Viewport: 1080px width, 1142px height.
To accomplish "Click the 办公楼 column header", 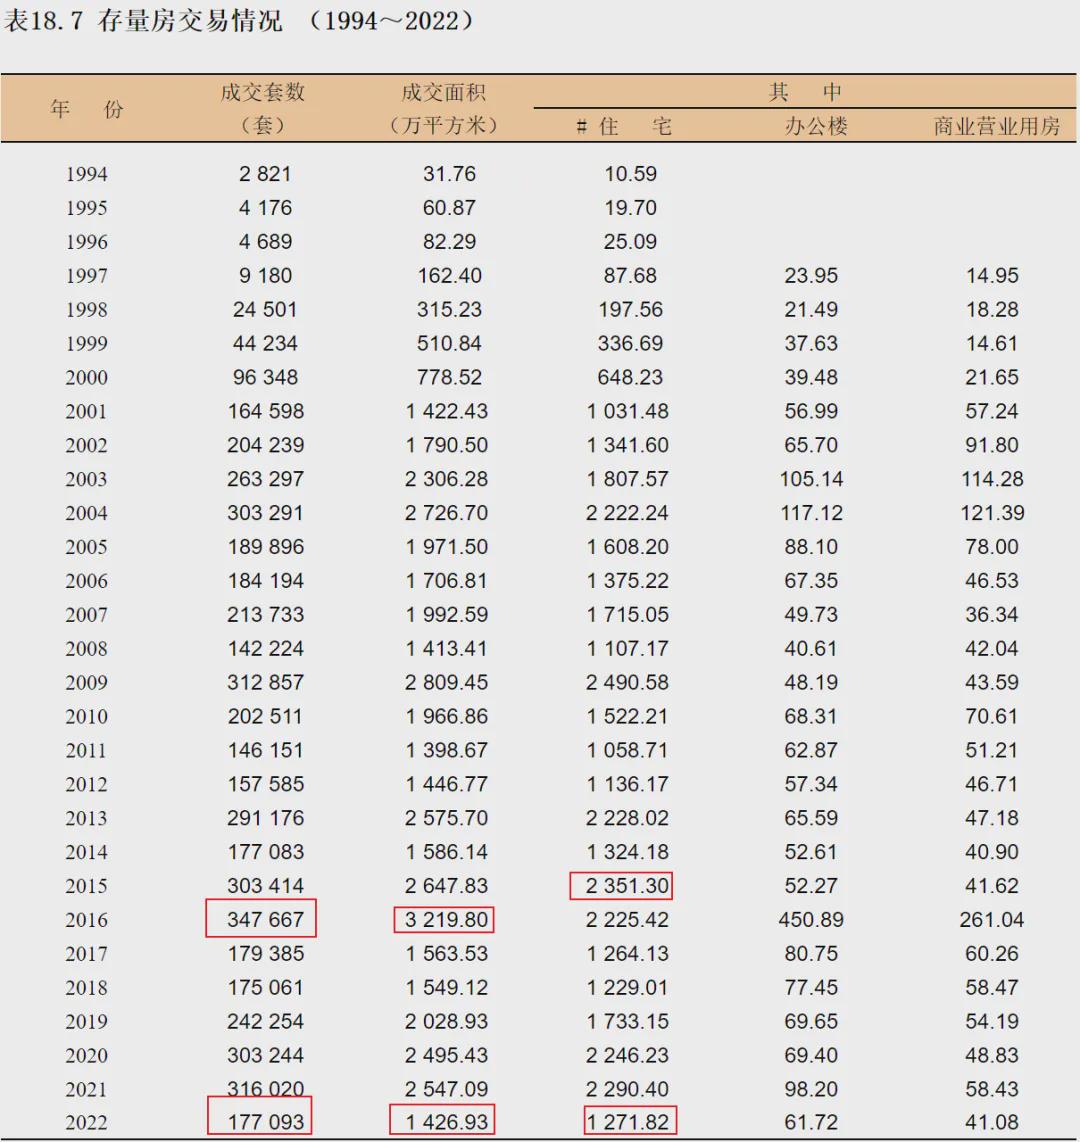I will tap(816, 127).
